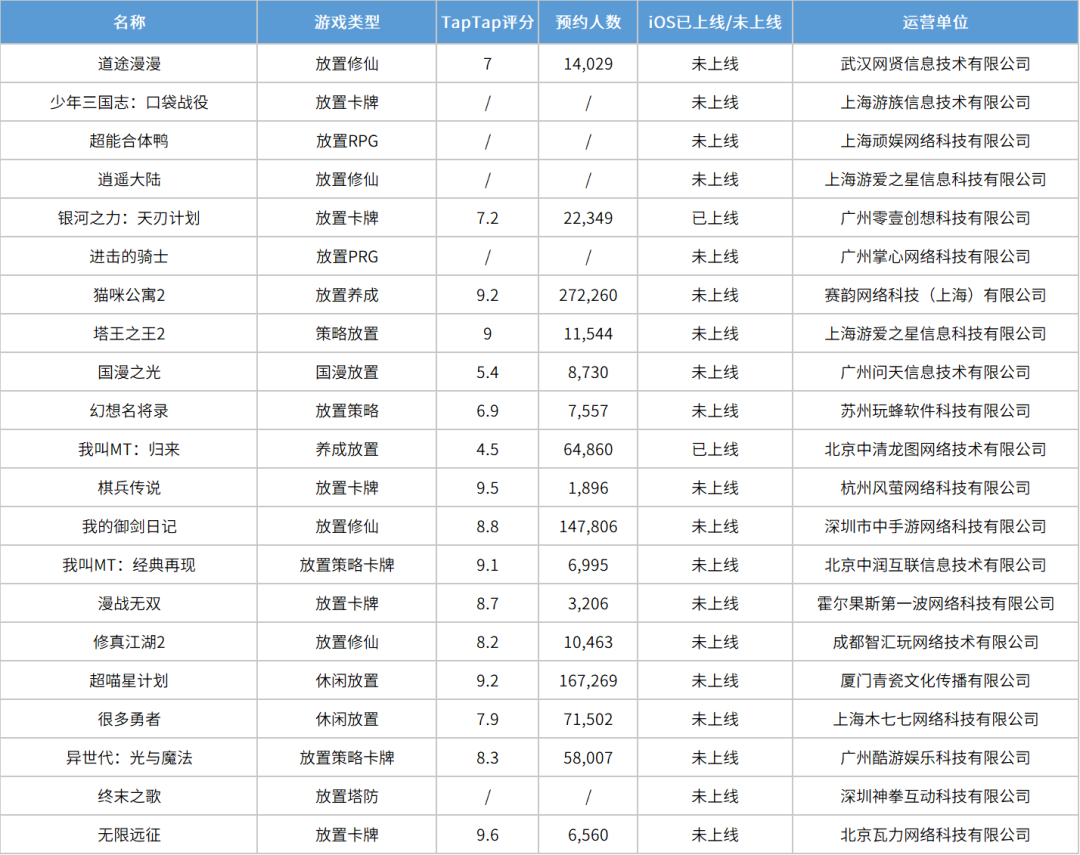Click the 养成放置 type cell
The image size is (1080, 855).
(x=346, y=449)
